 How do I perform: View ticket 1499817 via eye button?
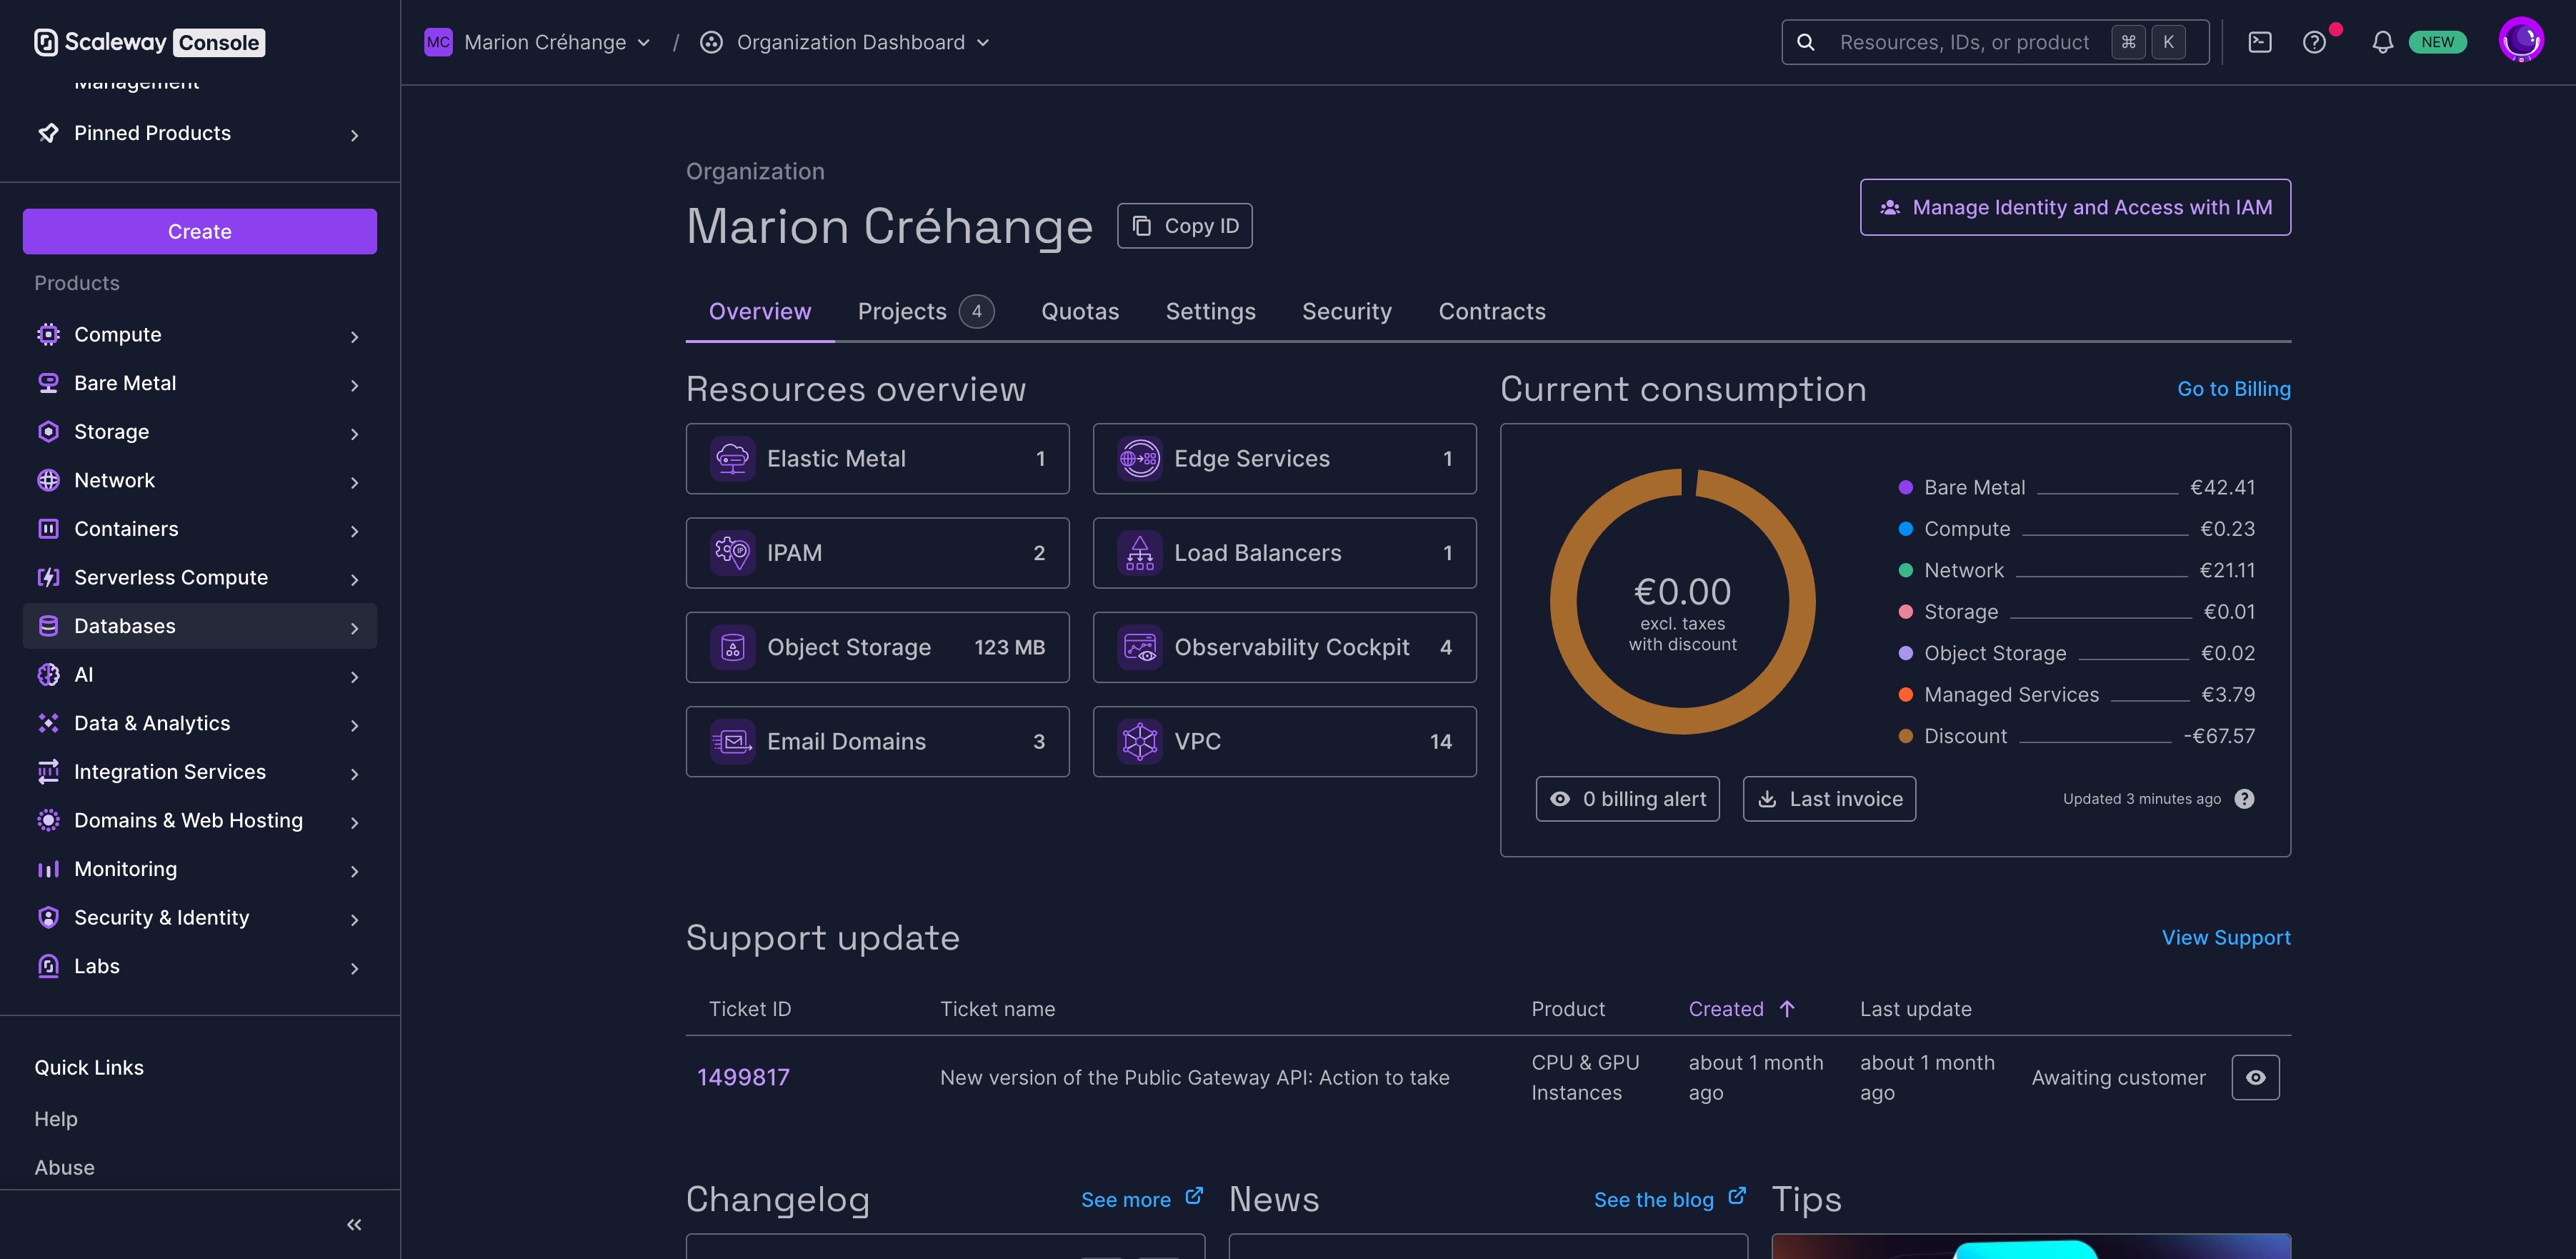(2255, 1077)
